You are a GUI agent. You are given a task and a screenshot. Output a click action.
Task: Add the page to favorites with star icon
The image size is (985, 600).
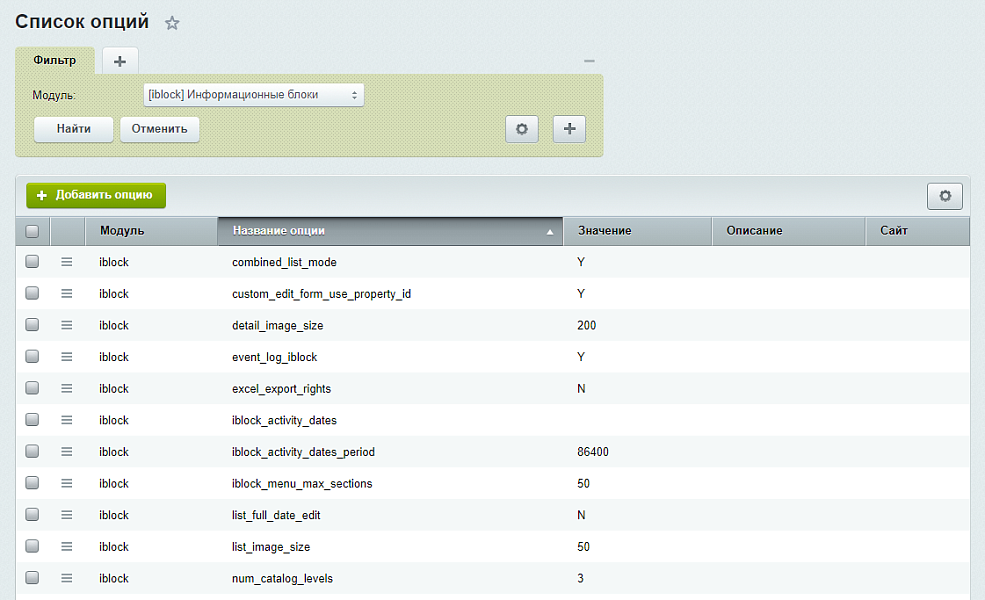click(x=172, y=23)
